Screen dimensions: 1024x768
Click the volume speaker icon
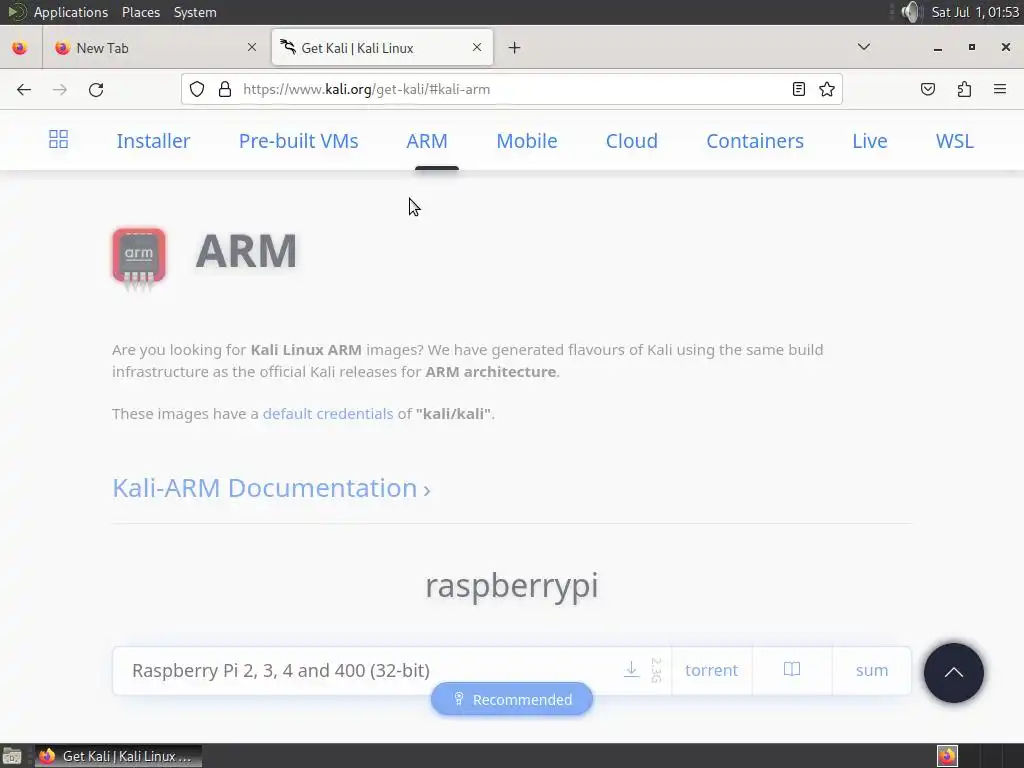coord(910,12)
